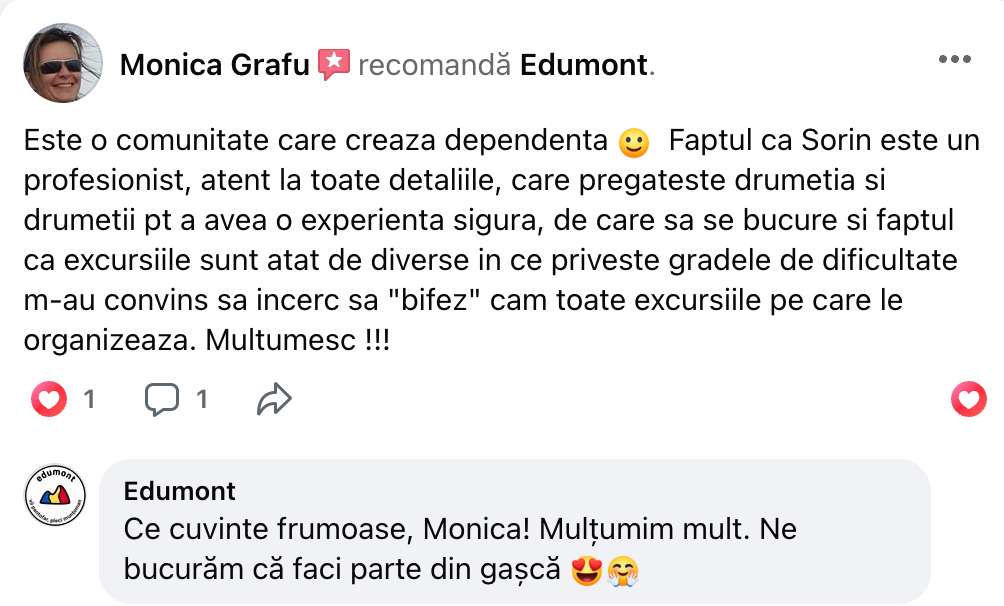This screenshot has height=606, width=1004.
Task: Click the Edumont logo avatar
Action: click(56, 497)
